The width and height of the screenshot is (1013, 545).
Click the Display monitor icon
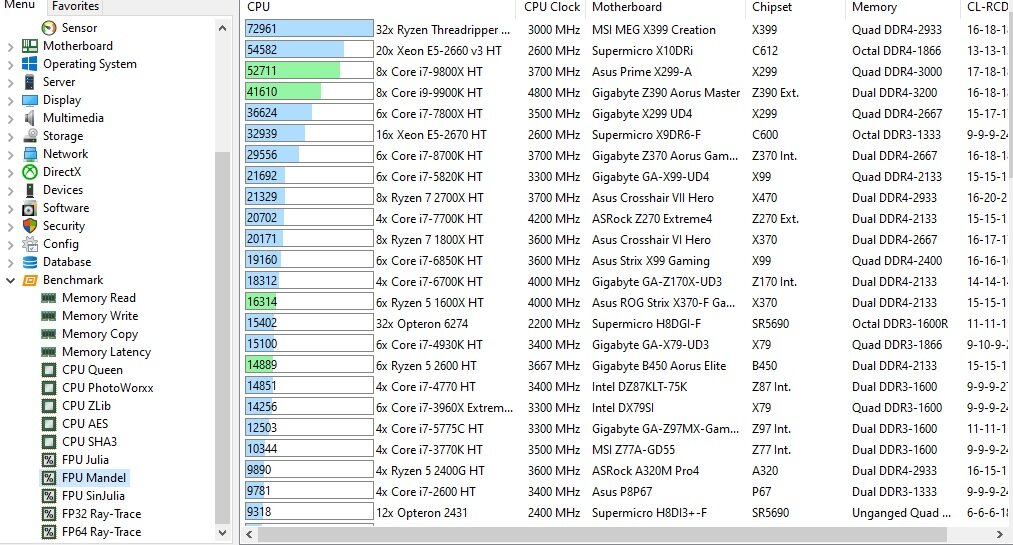pyautogui.click(x=30, y=100)
